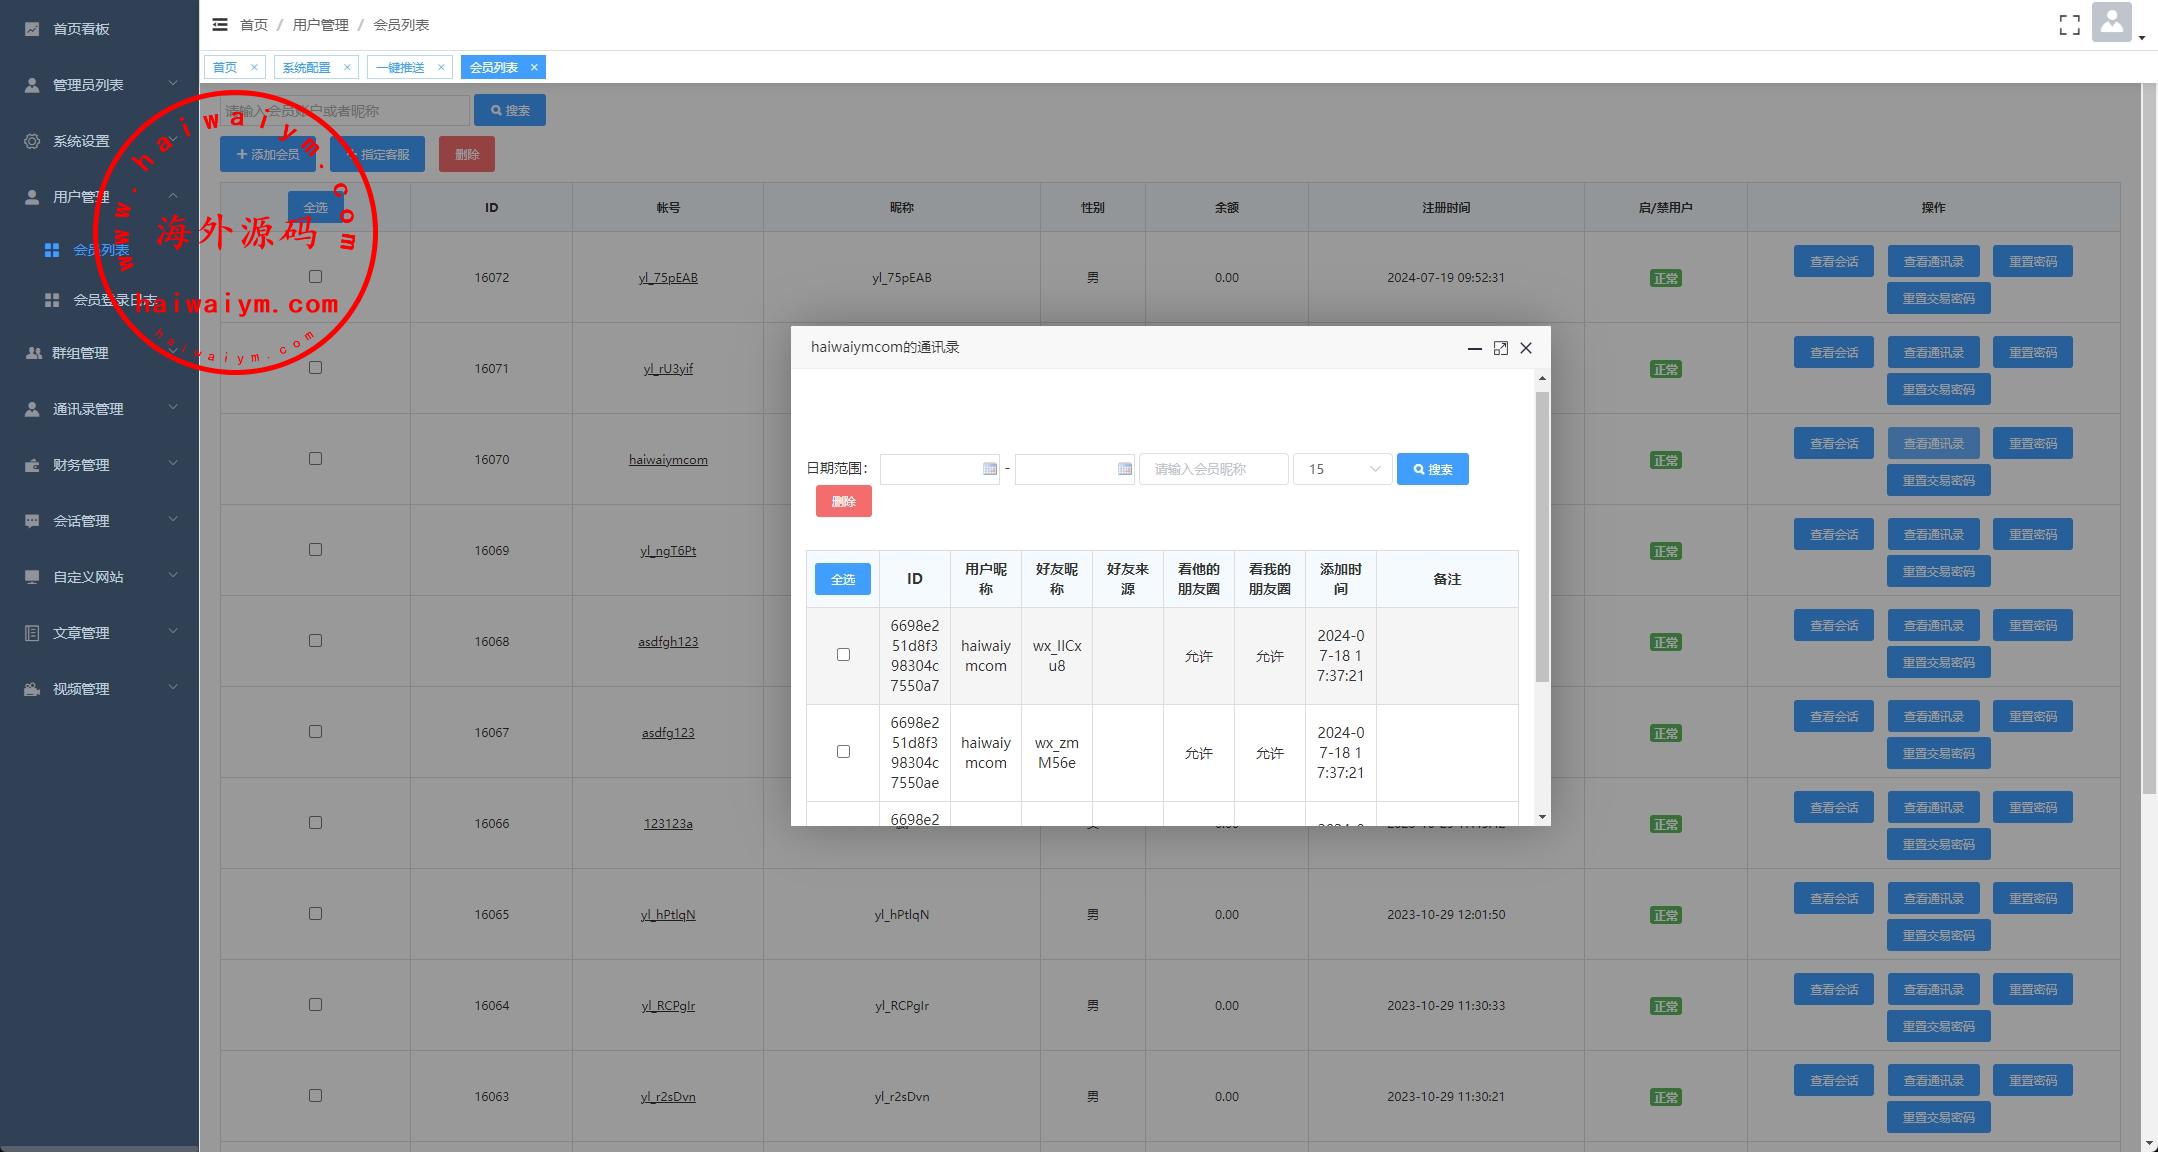
Task: Select checkbox for member 16065
Action: point(315,914)
